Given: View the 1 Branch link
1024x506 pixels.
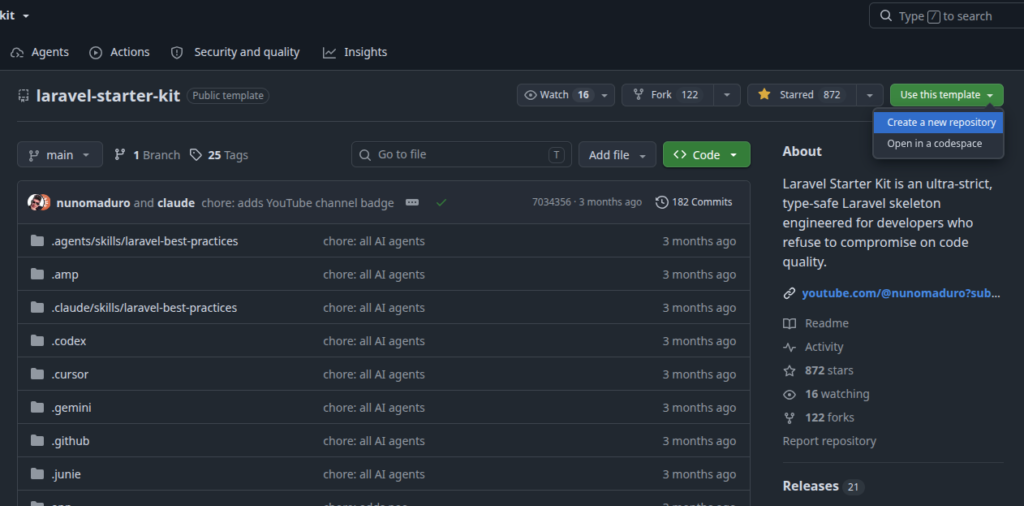Looking at the screenshot, I should pyautogui.click(x=147, y=155).
